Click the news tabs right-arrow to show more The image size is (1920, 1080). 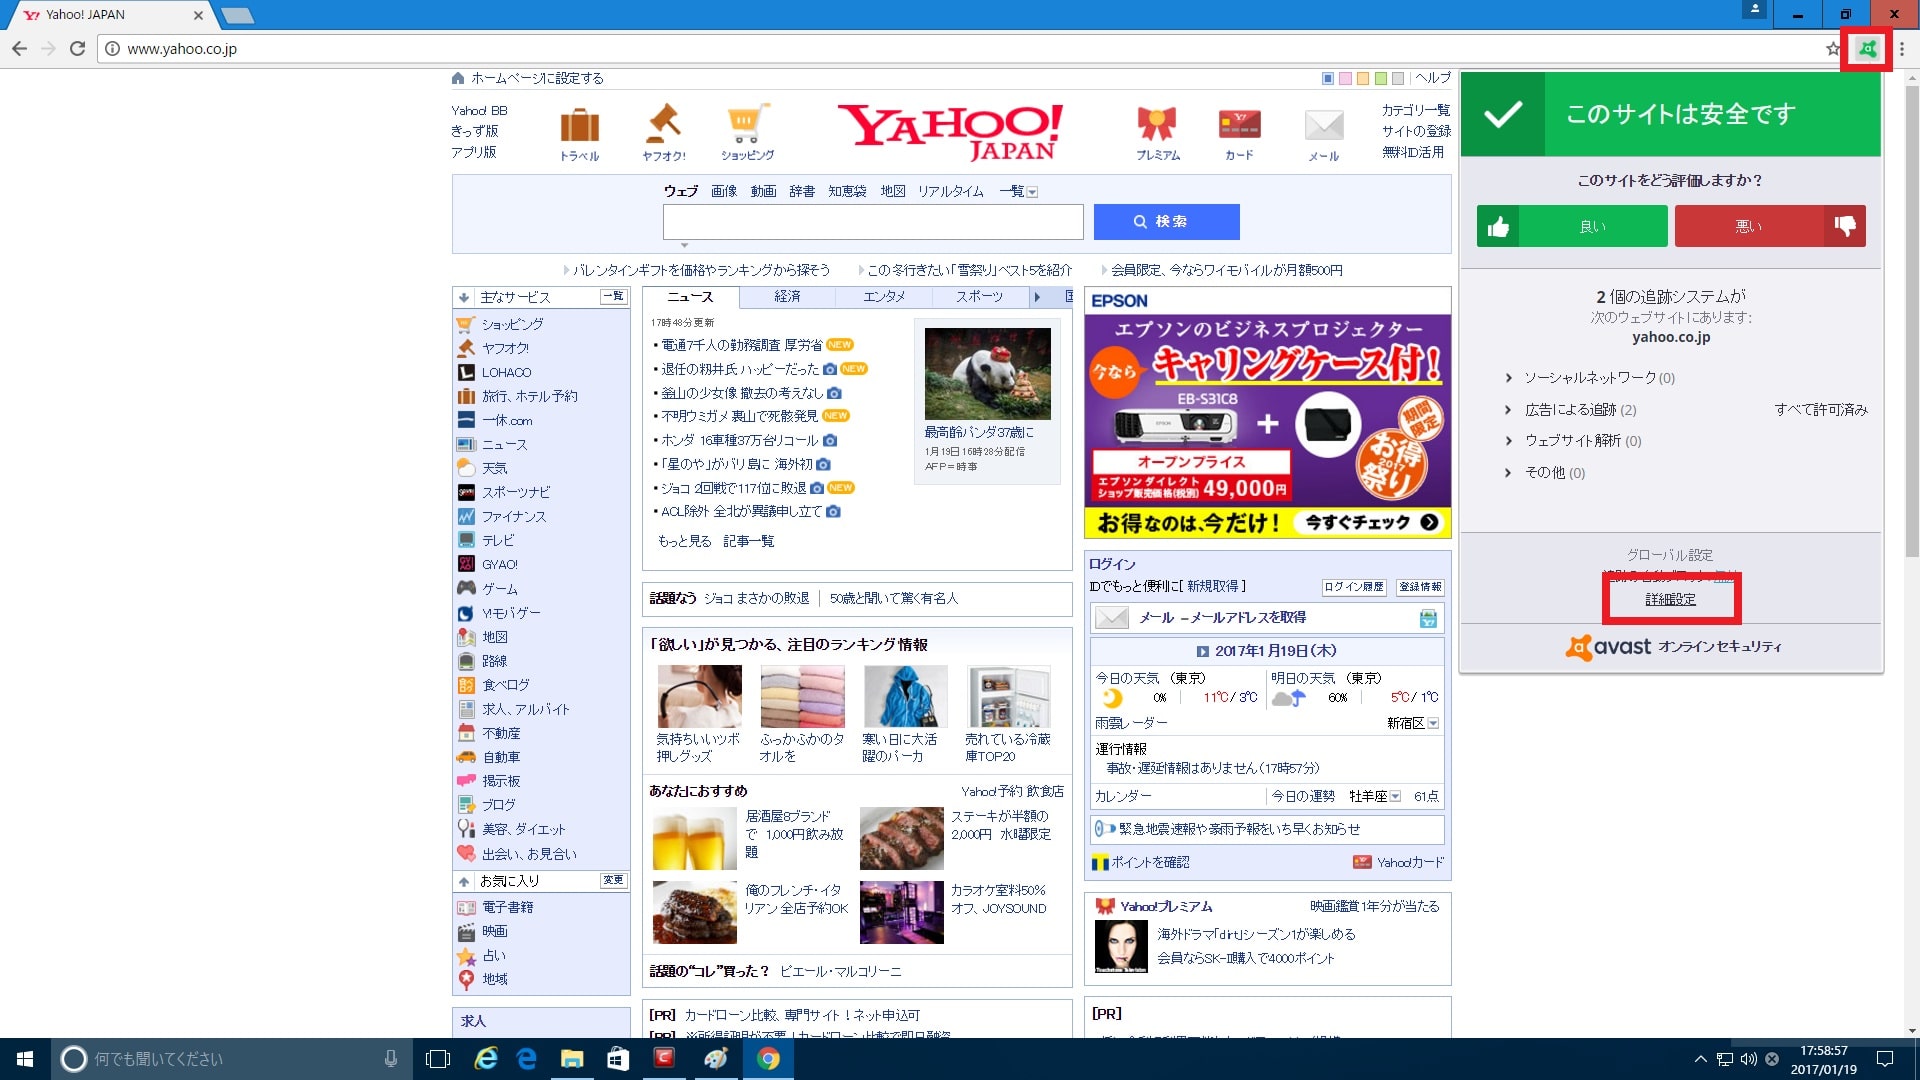pos(1037,297)
